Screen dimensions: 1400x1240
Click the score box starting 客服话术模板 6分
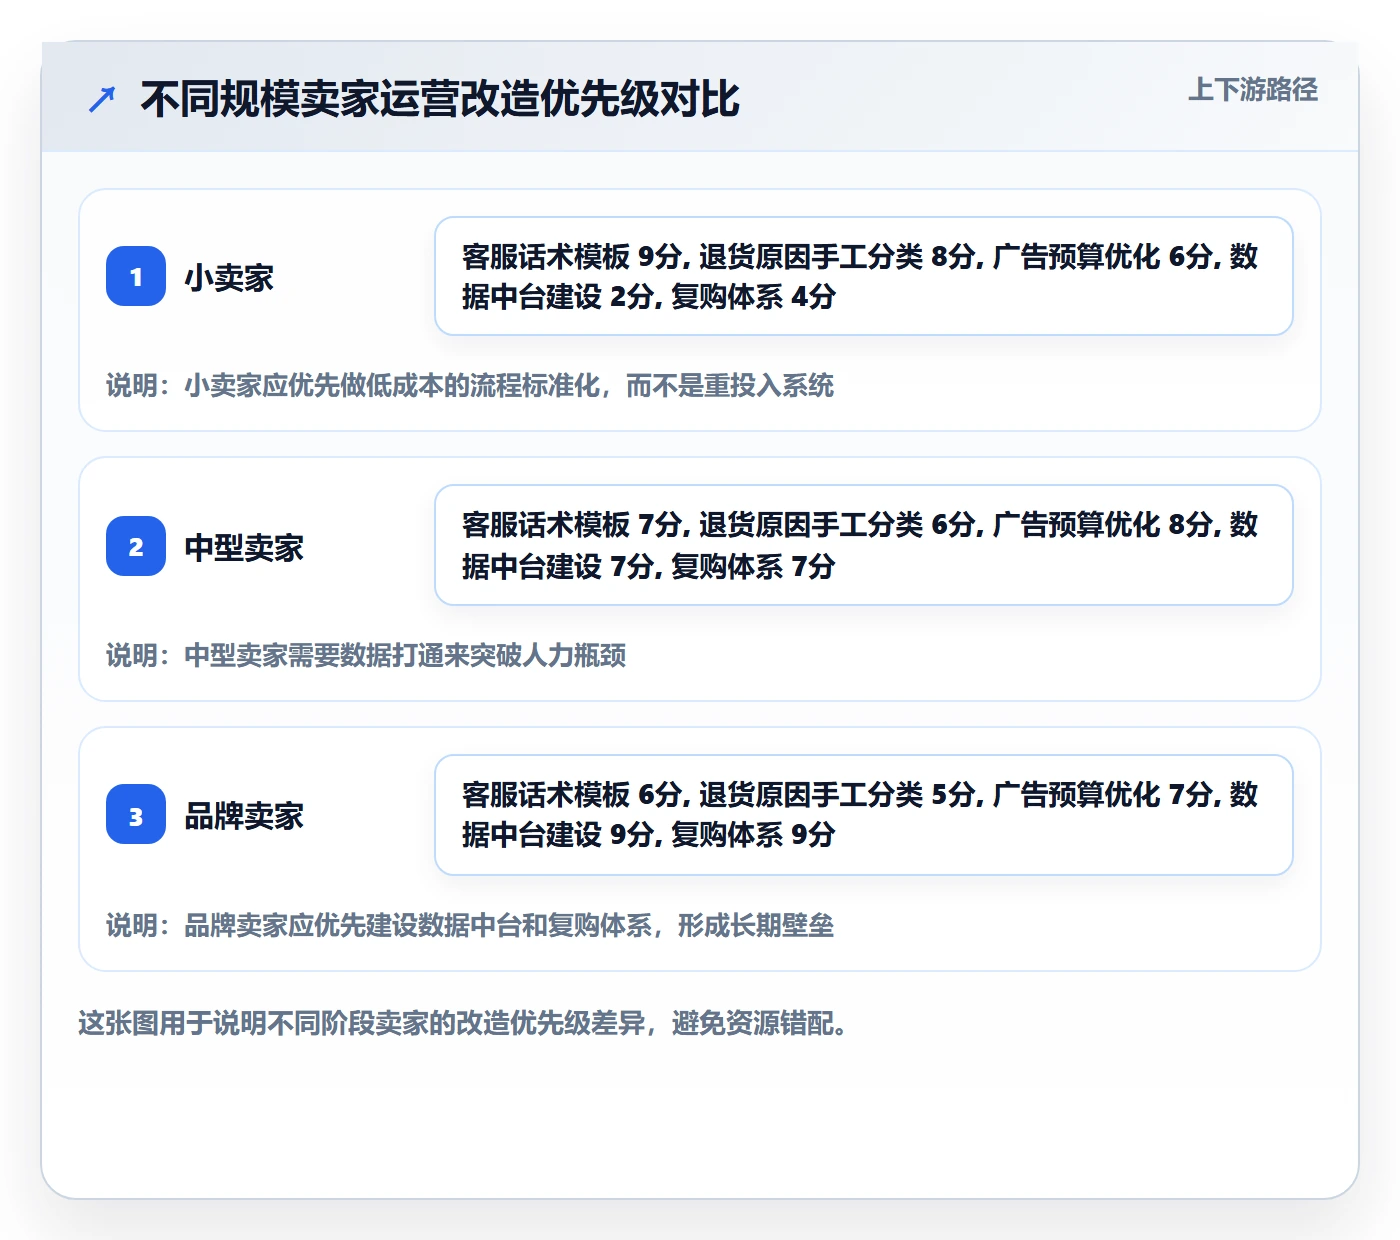point(864,815)
